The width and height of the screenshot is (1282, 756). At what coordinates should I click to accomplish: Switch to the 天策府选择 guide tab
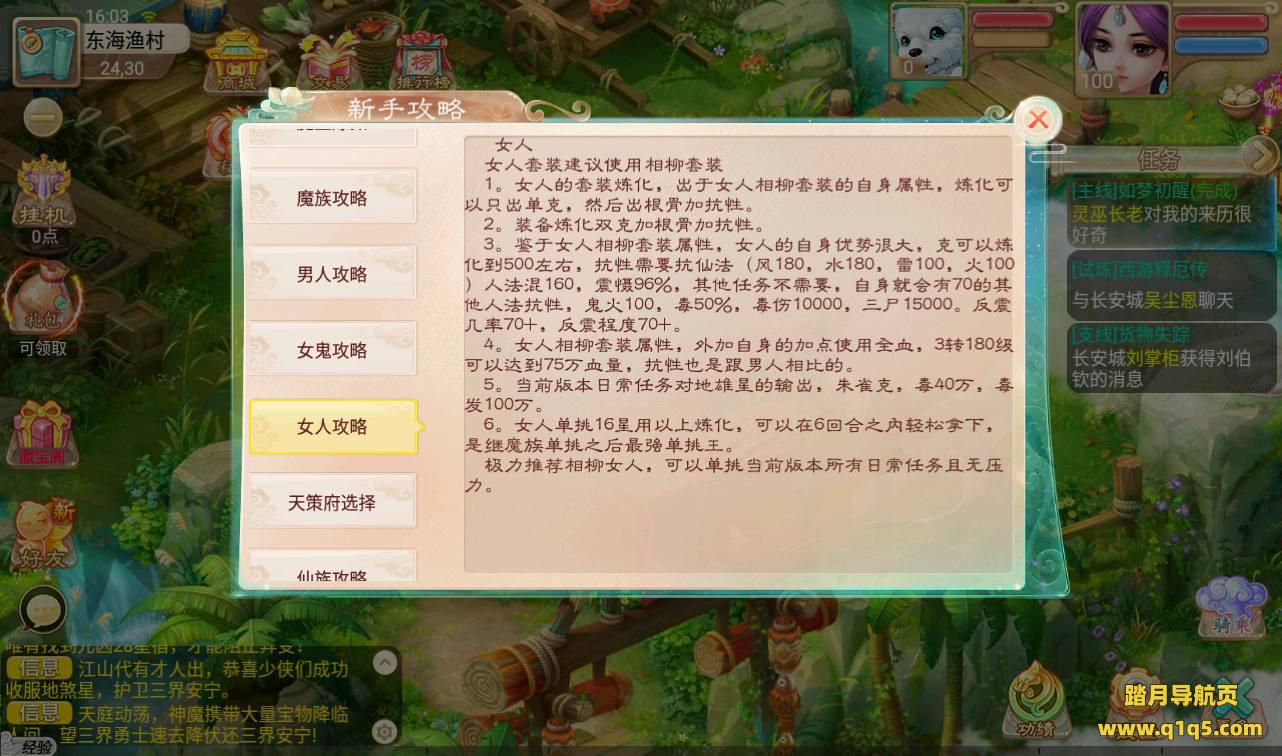click(x=332, y=502)
